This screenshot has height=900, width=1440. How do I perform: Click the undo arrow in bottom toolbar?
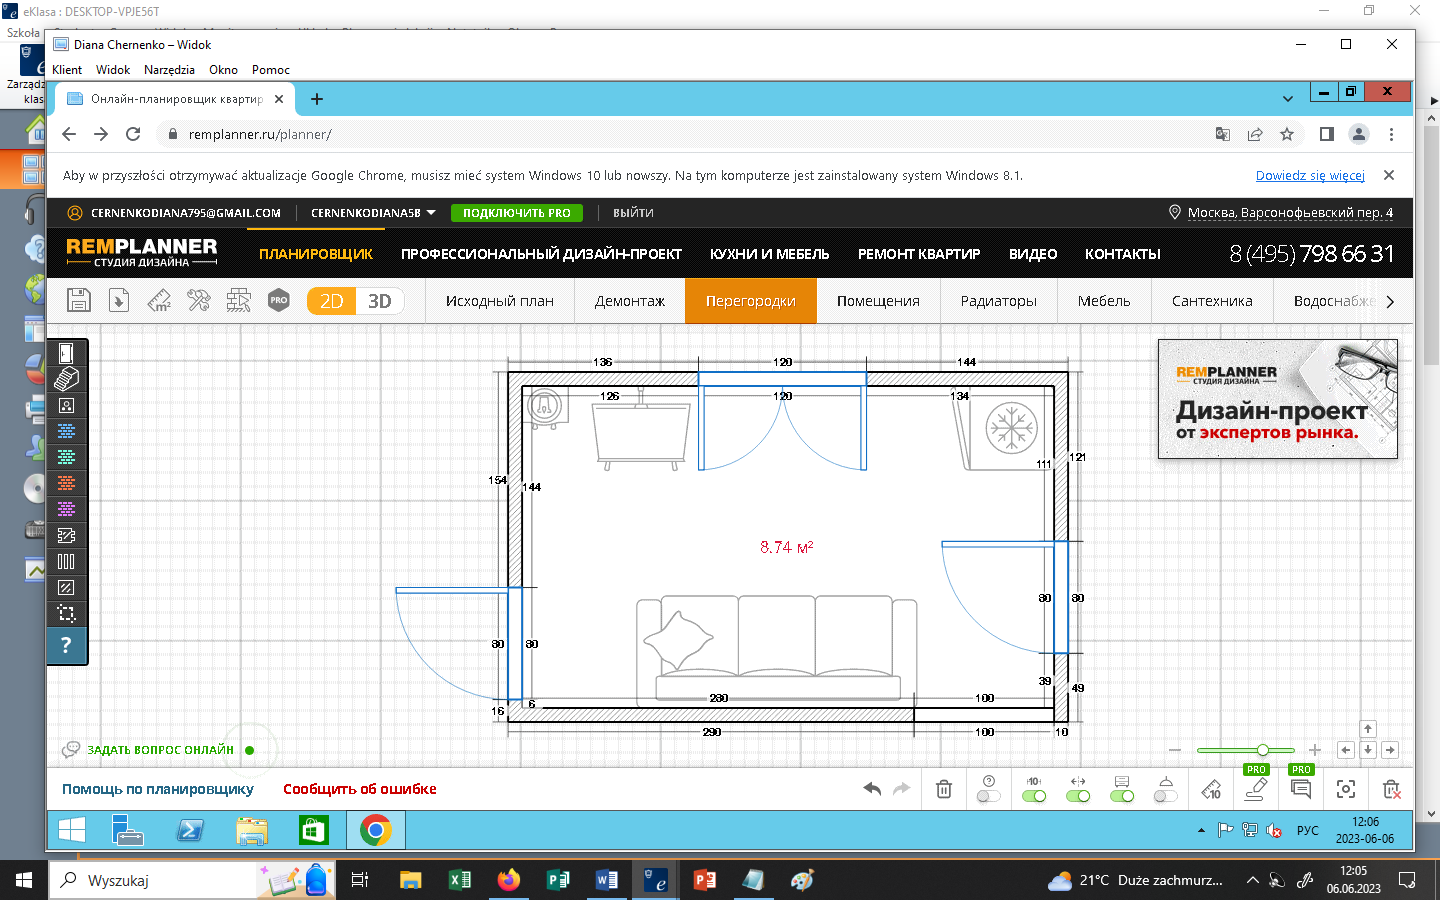coord(872,789)
